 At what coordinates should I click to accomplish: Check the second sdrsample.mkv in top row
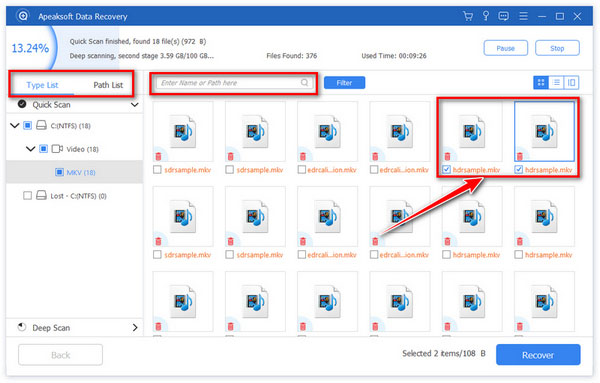coord(230,169)
